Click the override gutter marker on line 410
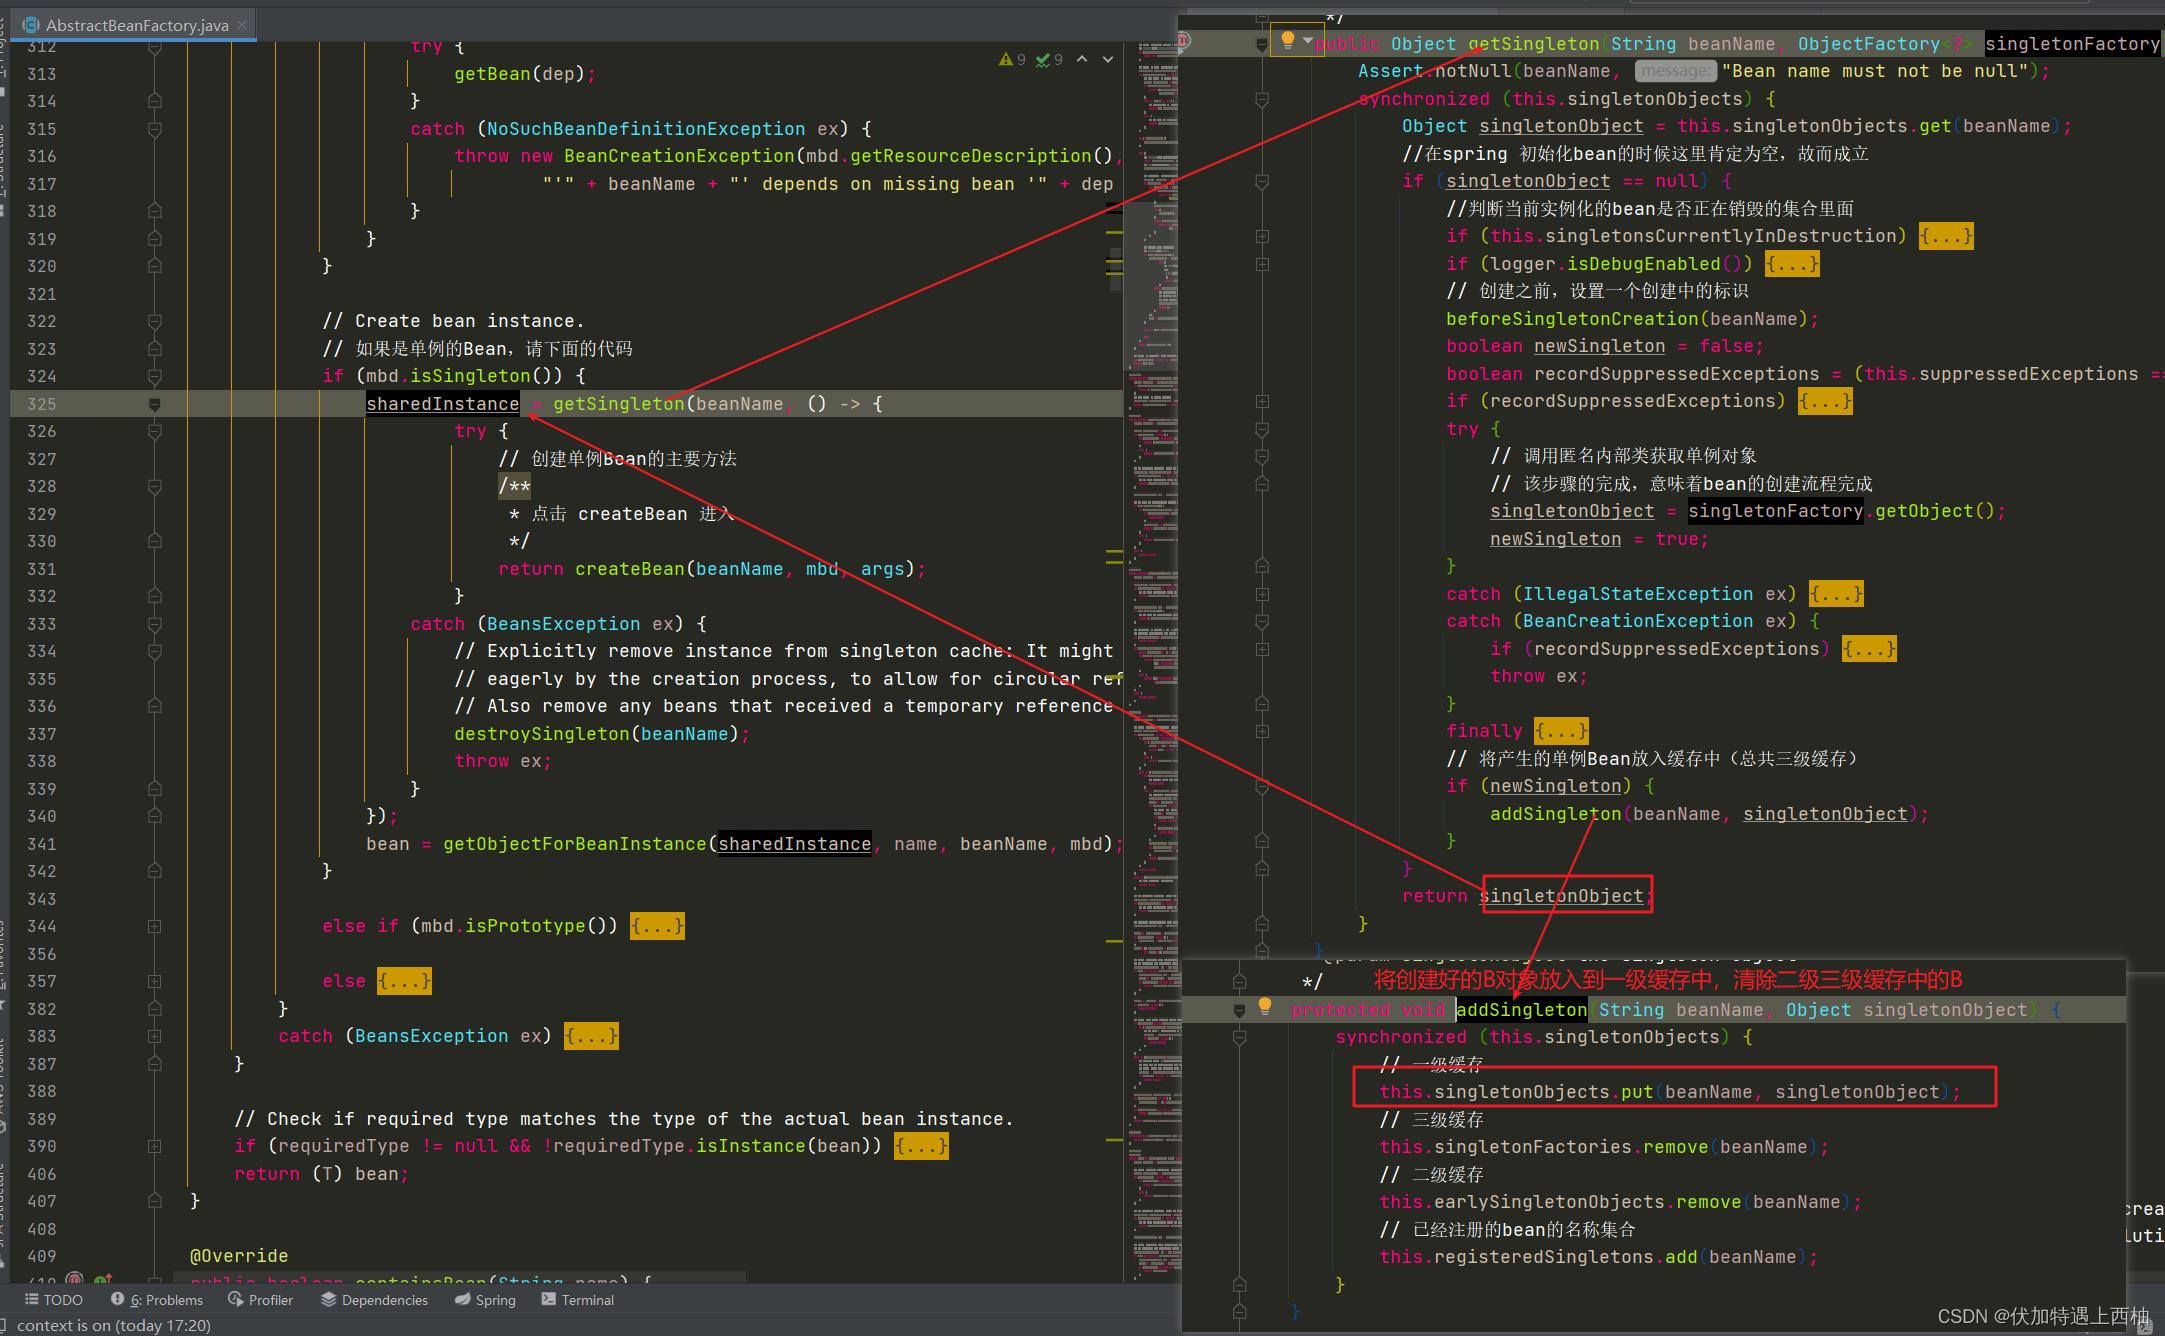Screen dimensions: 2165x1336 coord(102,1279)
